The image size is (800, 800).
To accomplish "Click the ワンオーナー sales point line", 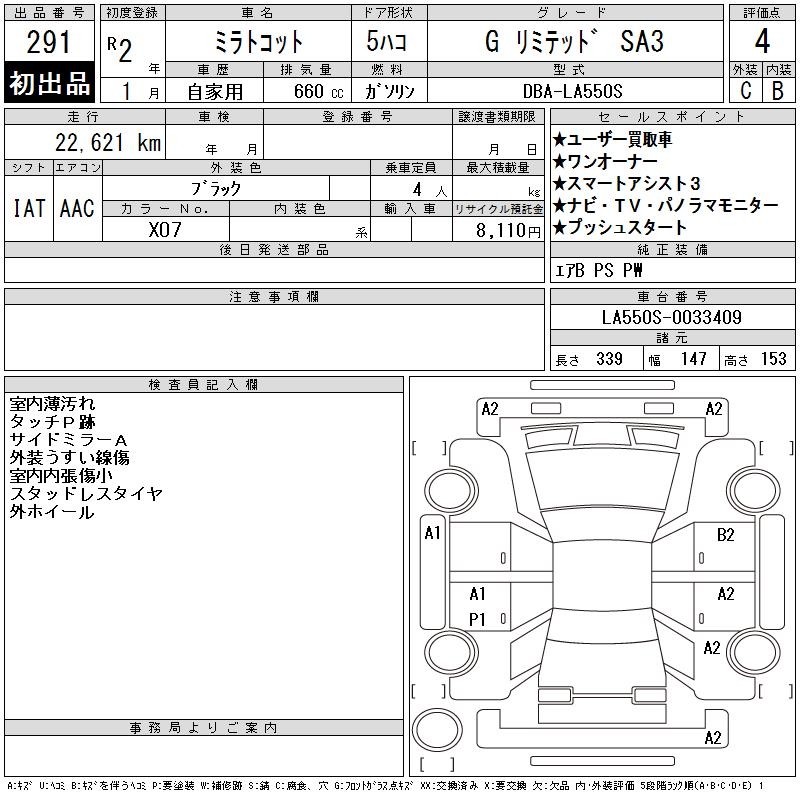I will tap(605, 162).
